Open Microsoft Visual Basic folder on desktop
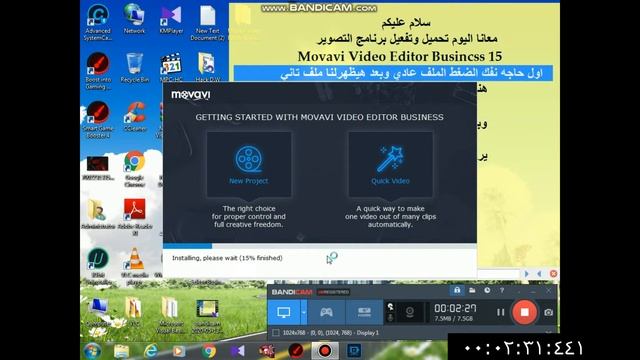Image resolution: width=640 pixels, height=360 pixels. [x=171, y=316]
